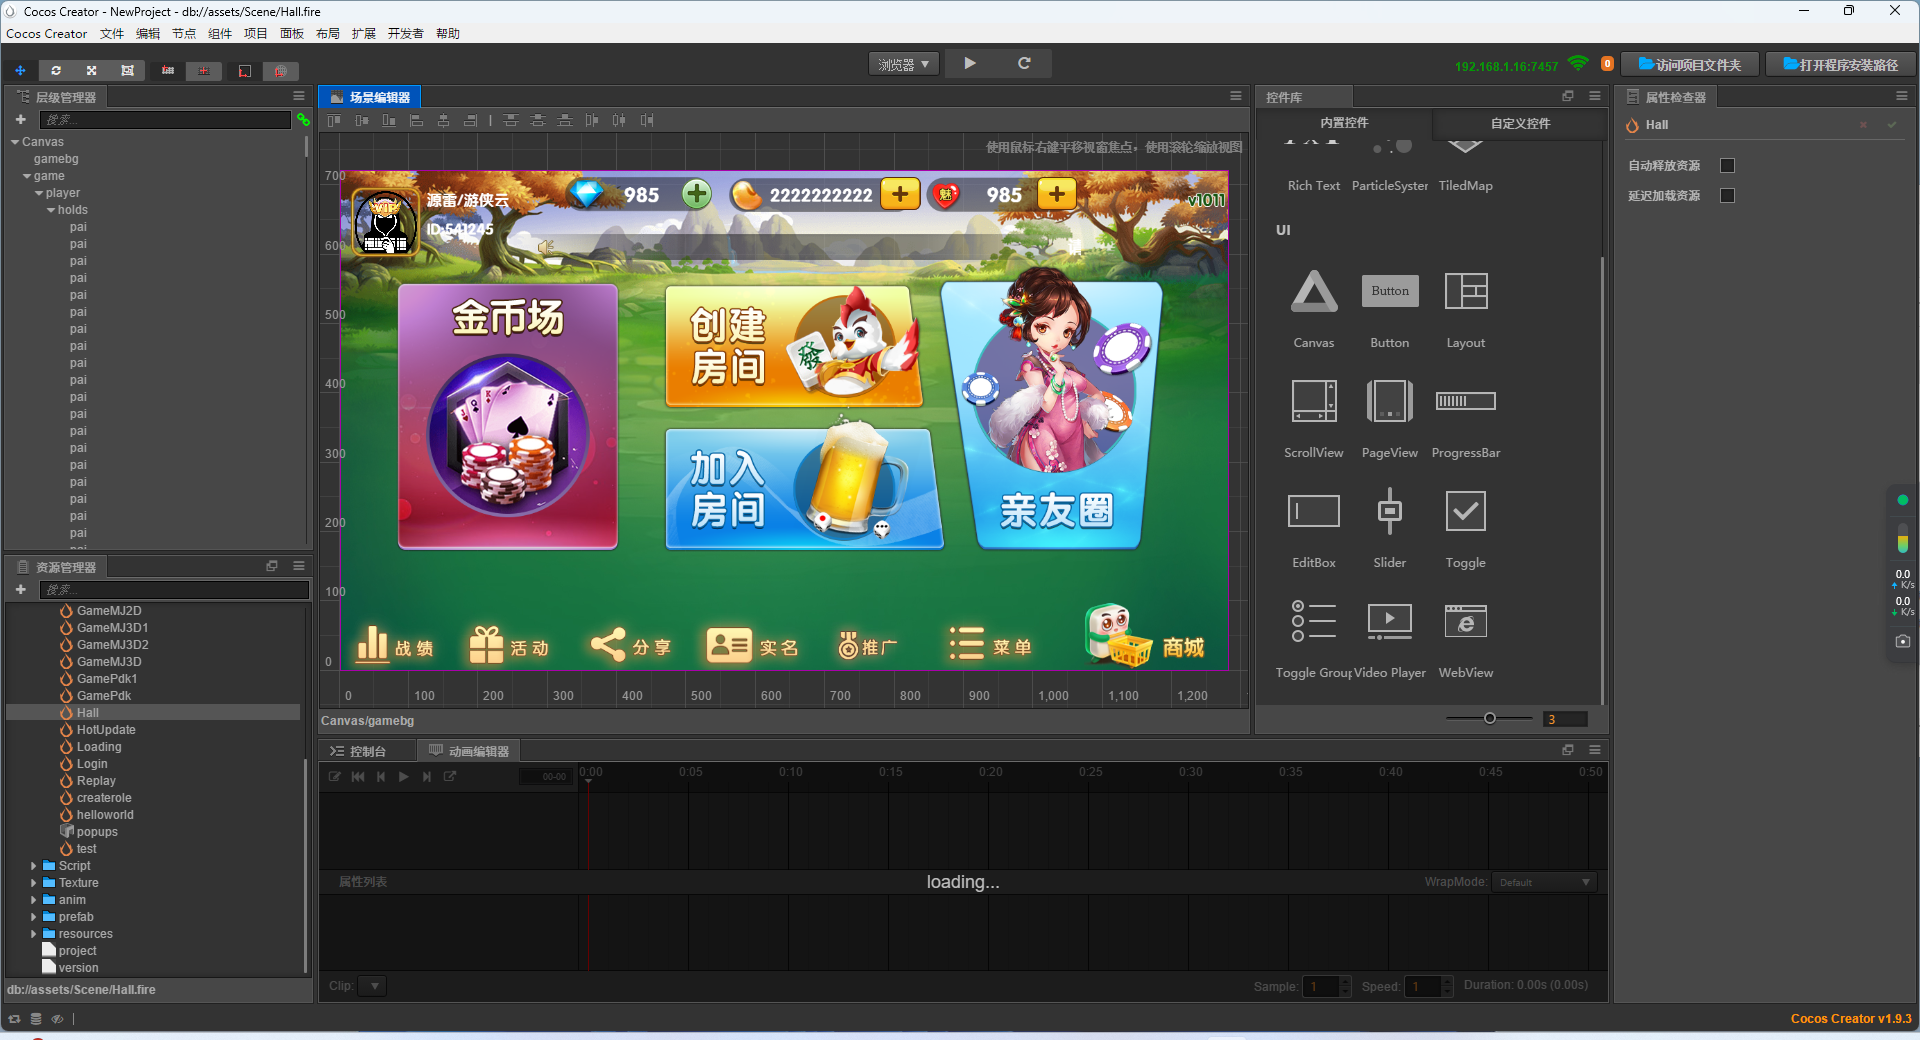This screenshot has width=1920, height=1040.
Task: Expand the Script folder in assets
Action: point(33,865)
